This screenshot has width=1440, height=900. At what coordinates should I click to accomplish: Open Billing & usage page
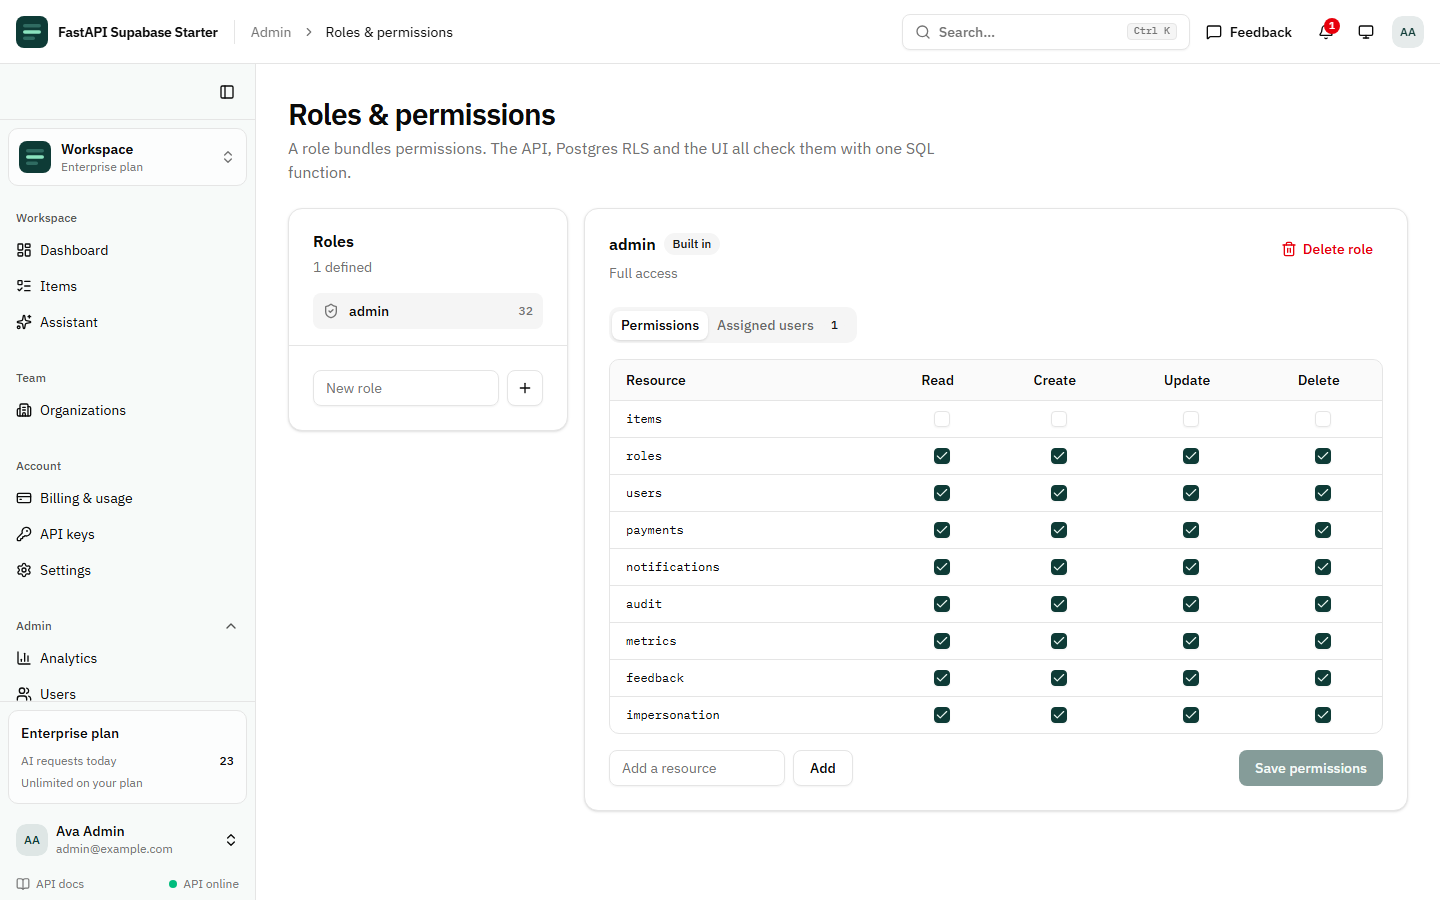(x=127, y=498)
